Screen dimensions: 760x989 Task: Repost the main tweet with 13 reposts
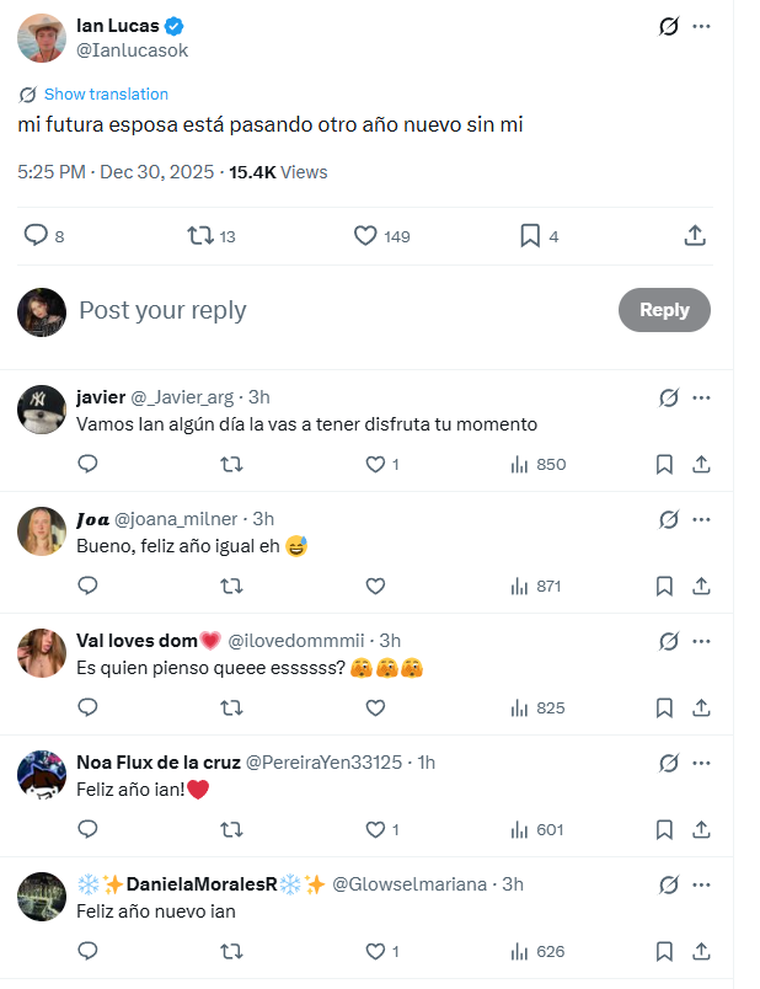(x=201, y=236)
